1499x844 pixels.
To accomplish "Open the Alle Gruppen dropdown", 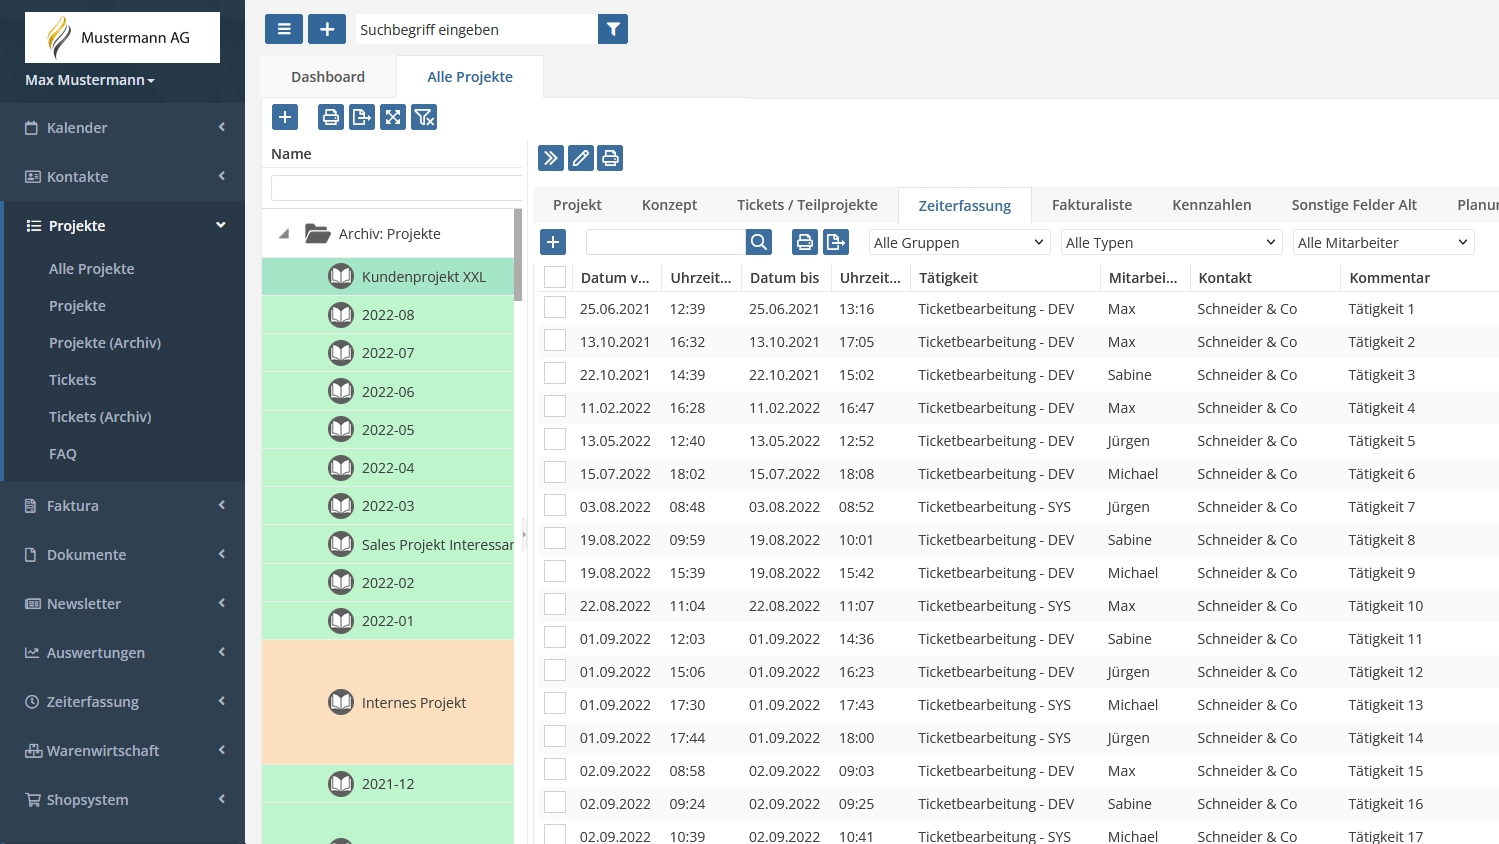I will click(959, 242).
